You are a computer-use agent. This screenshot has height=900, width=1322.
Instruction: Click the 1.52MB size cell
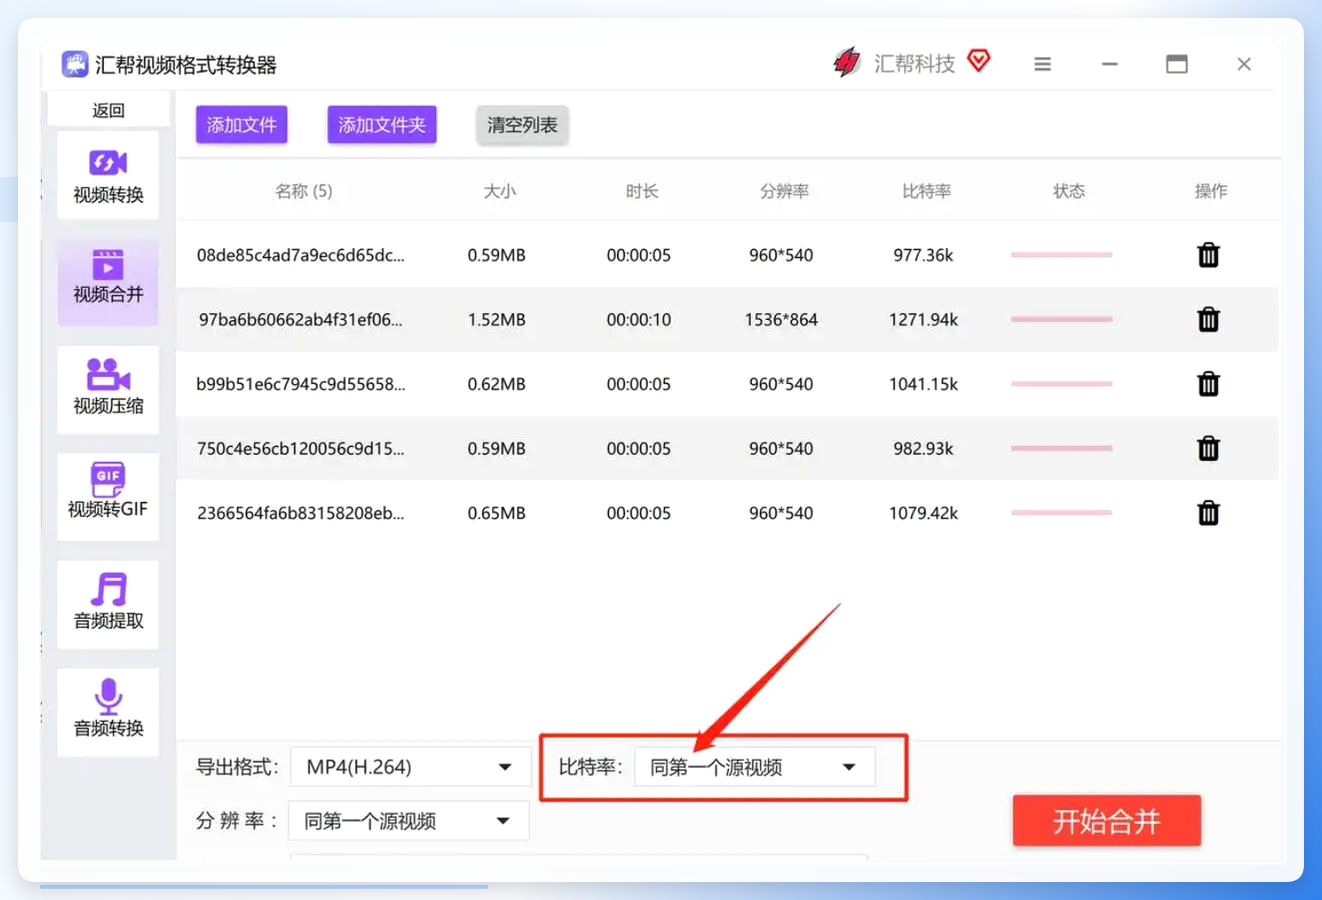coord(497,320)
